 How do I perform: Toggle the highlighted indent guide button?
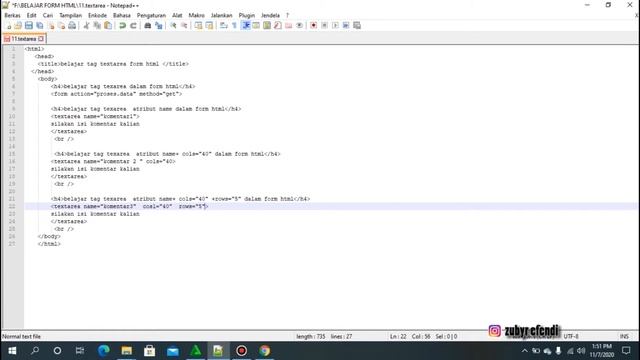[246, 26]
